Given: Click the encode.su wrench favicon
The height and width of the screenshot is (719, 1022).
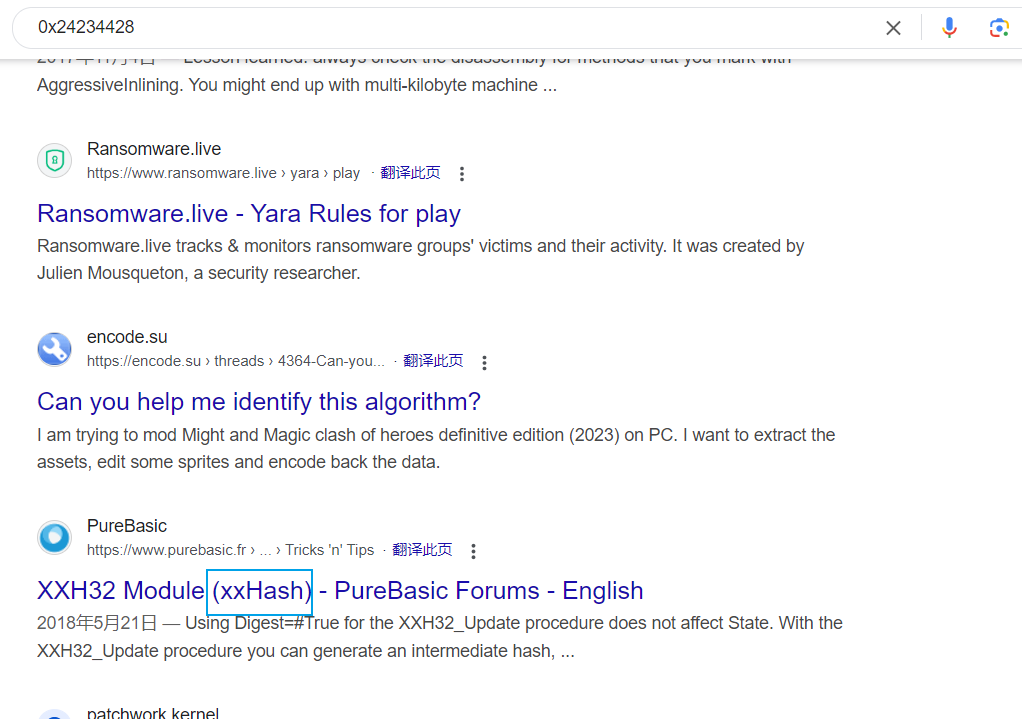Looking at the screenshot, I should point(55,349).
